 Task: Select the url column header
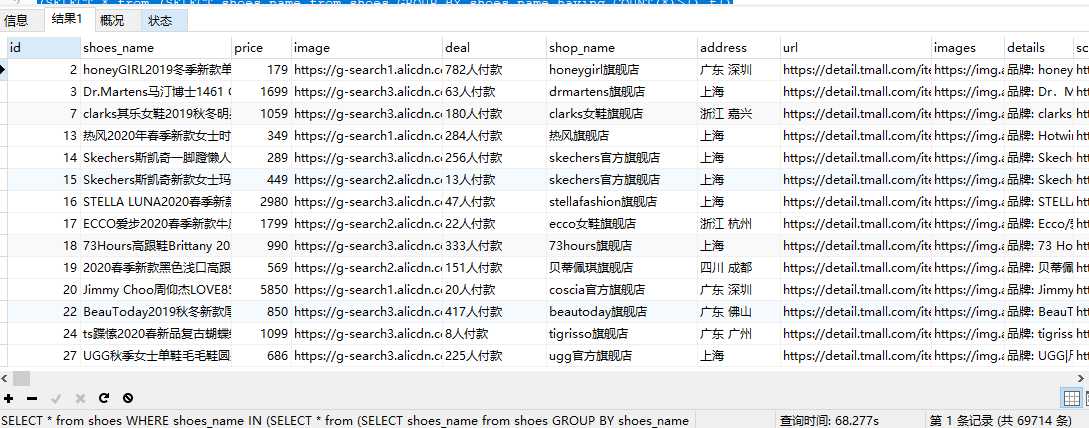(856, 48)
